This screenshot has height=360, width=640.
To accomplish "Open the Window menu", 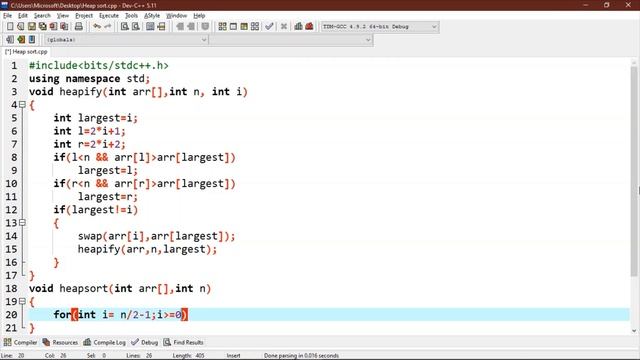I will point(176,16).
